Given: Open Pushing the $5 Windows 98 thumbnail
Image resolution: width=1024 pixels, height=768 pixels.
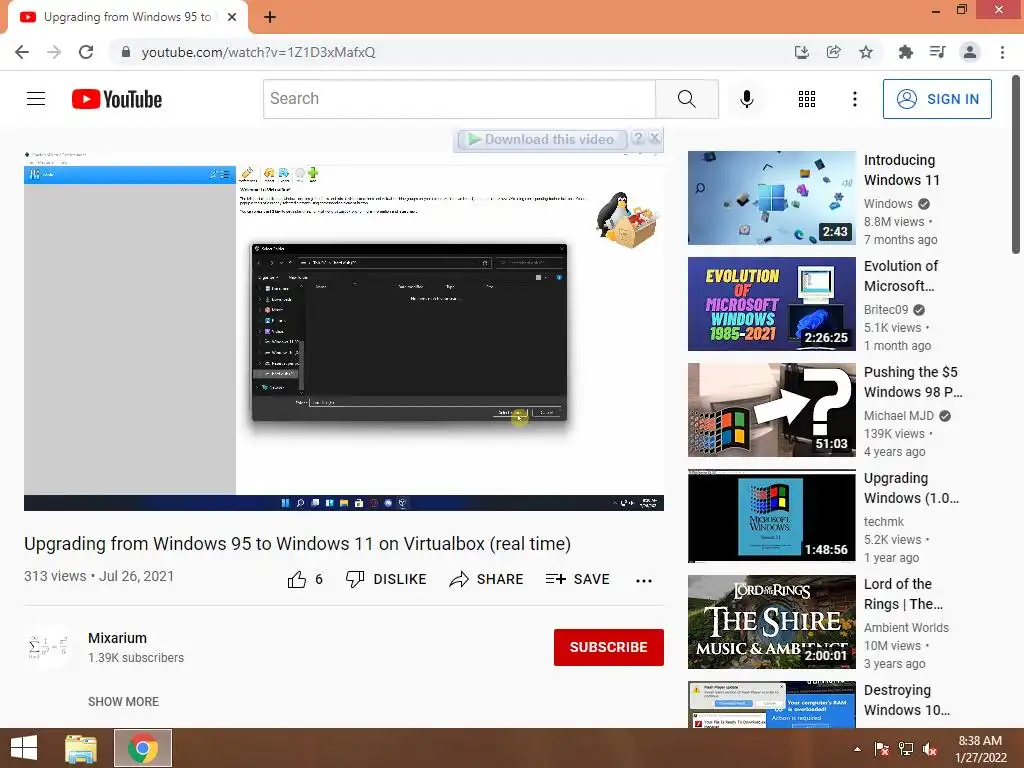Looking at the screenshot, I should coord(771,409).
